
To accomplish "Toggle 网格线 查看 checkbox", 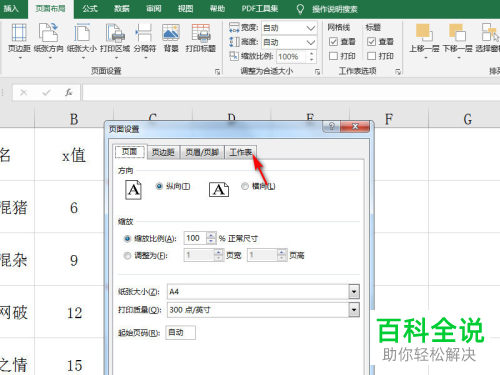I will 333,42.
